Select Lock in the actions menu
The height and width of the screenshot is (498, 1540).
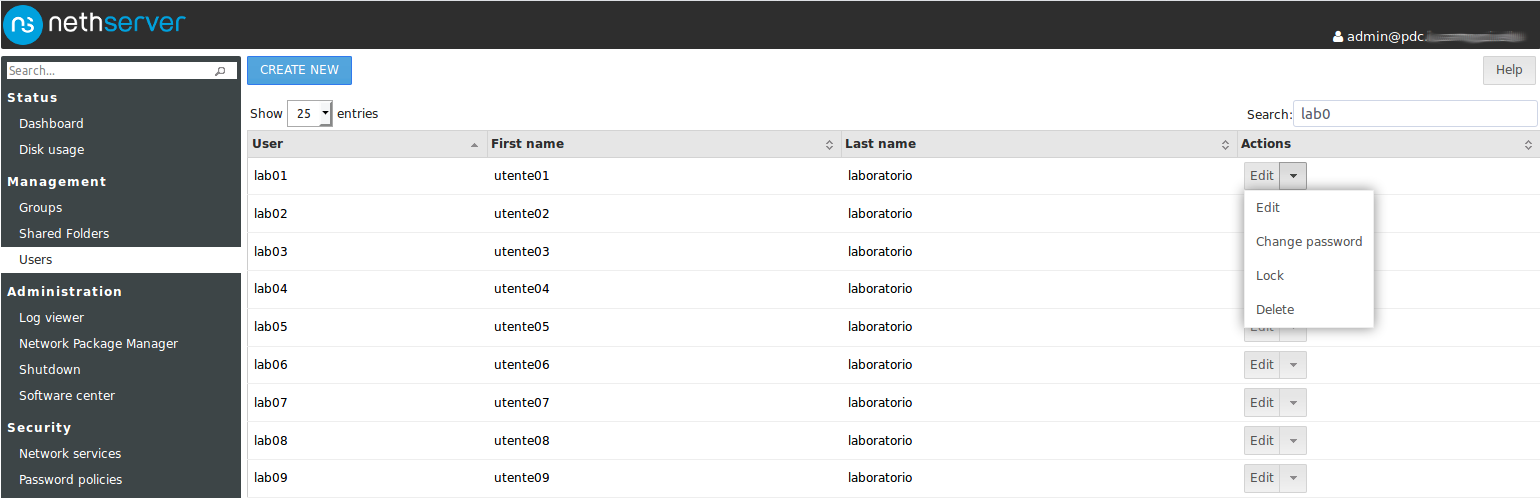(1270, 276)
